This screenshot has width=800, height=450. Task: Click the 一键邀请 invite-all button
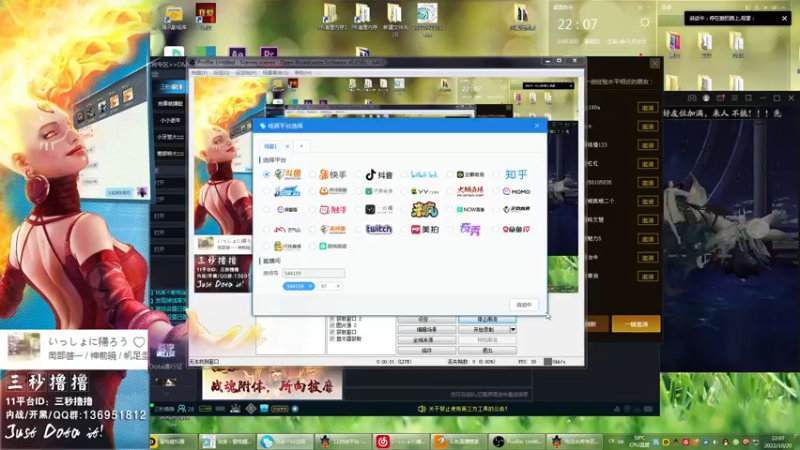point(636,324)
